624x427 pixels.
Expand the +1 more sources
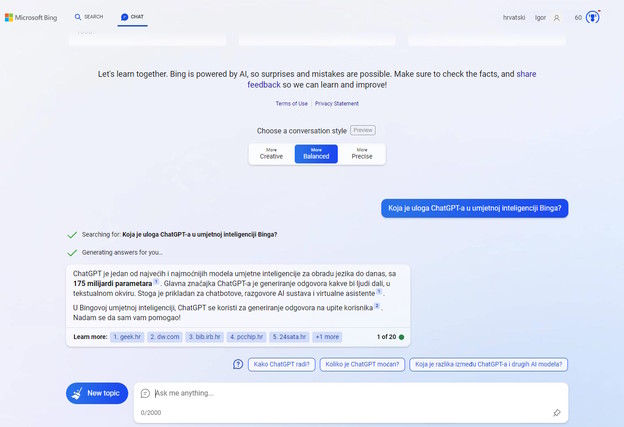coord(327,337)
